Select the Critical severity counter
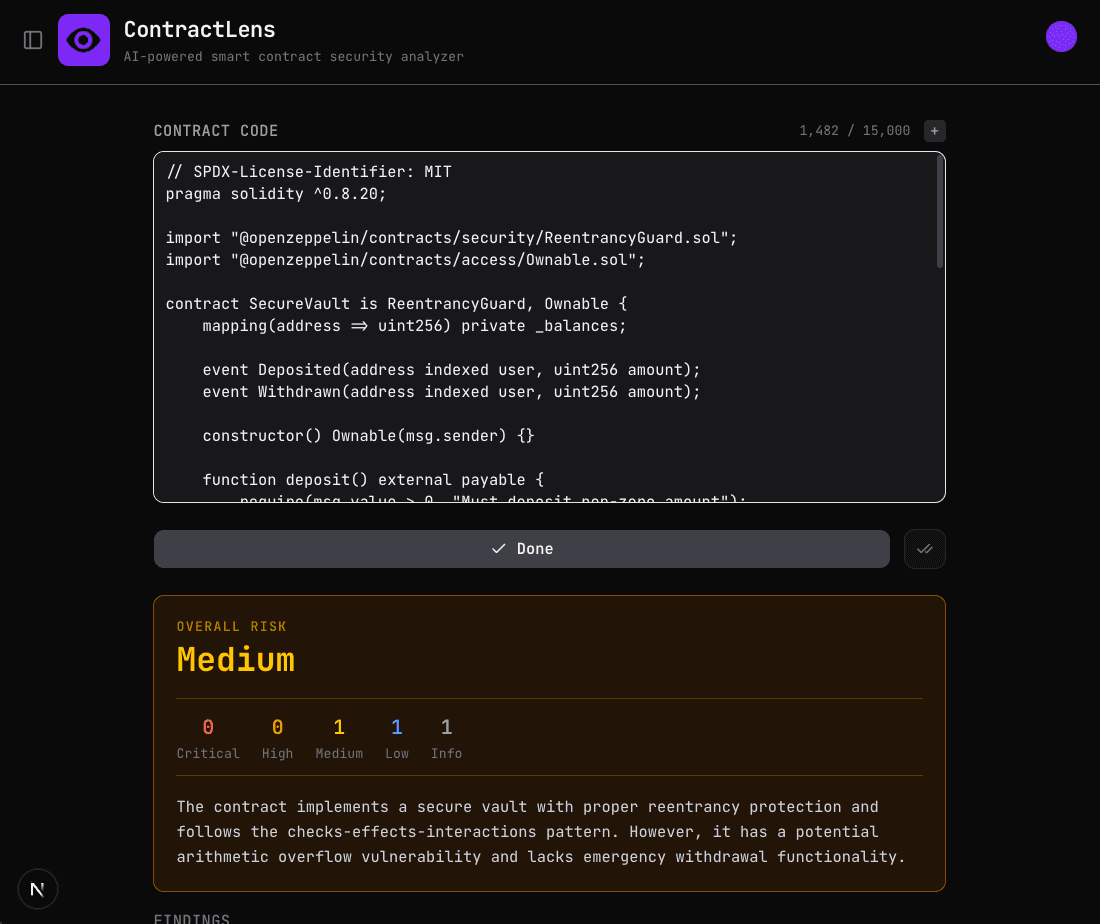1100x924 pixels. (x=208, y=738)
